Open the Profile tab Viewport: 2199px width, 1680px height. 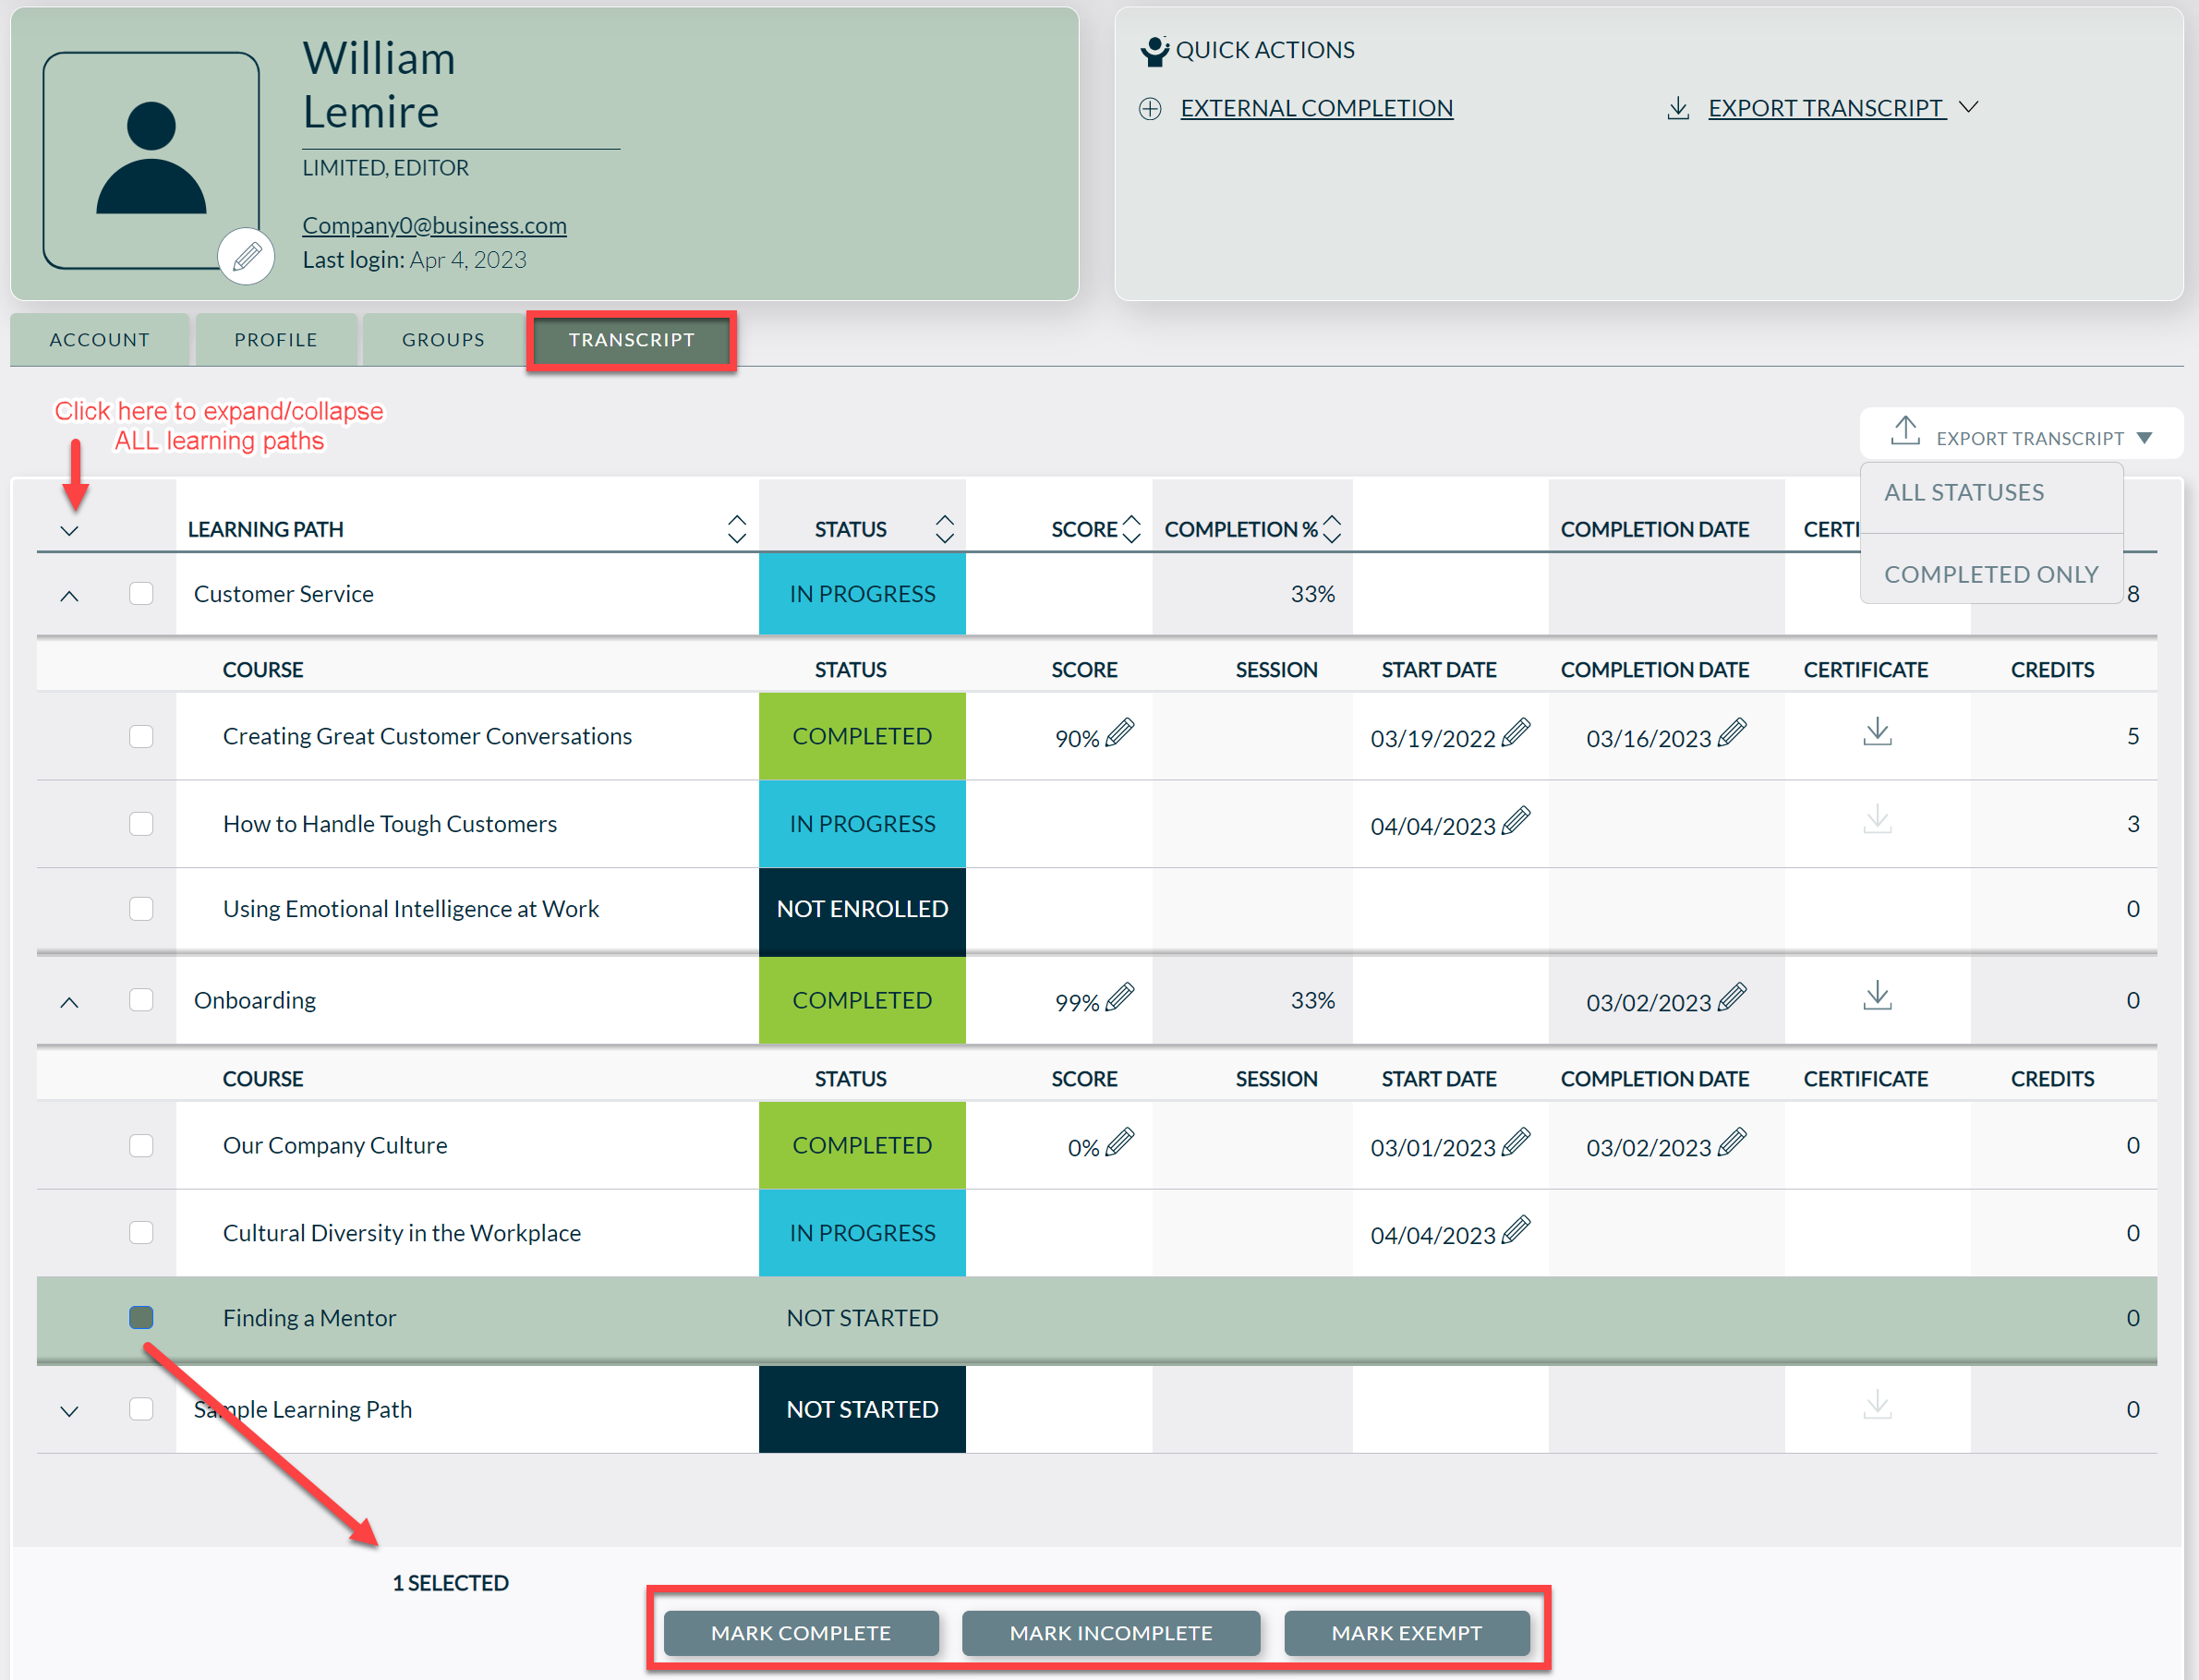(x=276, y=340)
